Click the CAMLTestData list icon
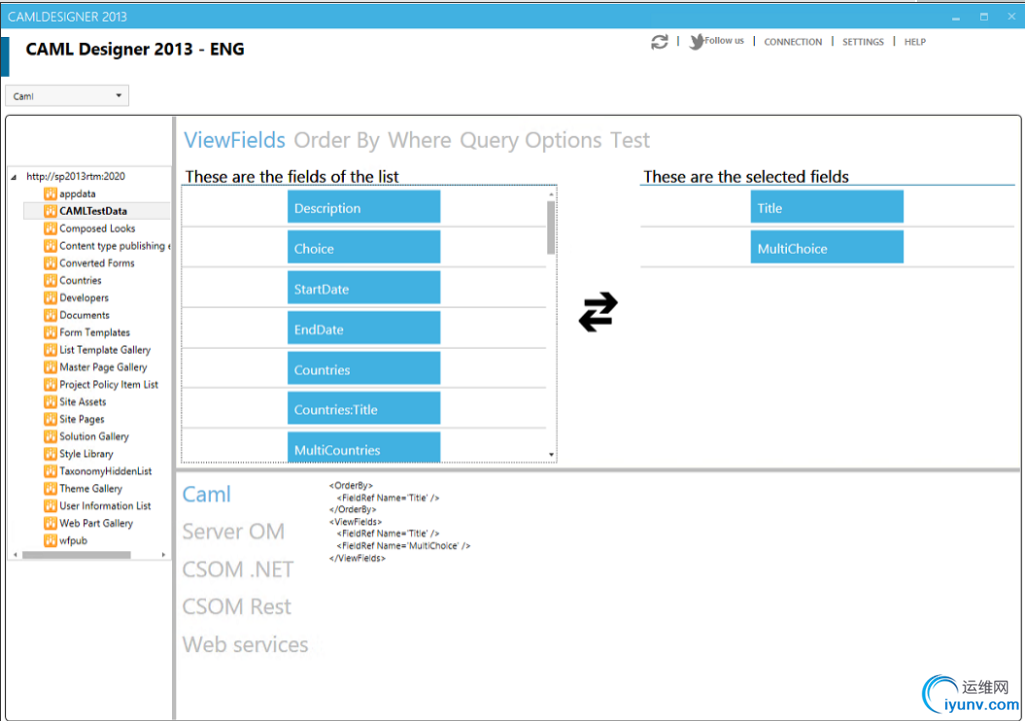The width and height of the screenshot is (1025, 721). point(50,211)
